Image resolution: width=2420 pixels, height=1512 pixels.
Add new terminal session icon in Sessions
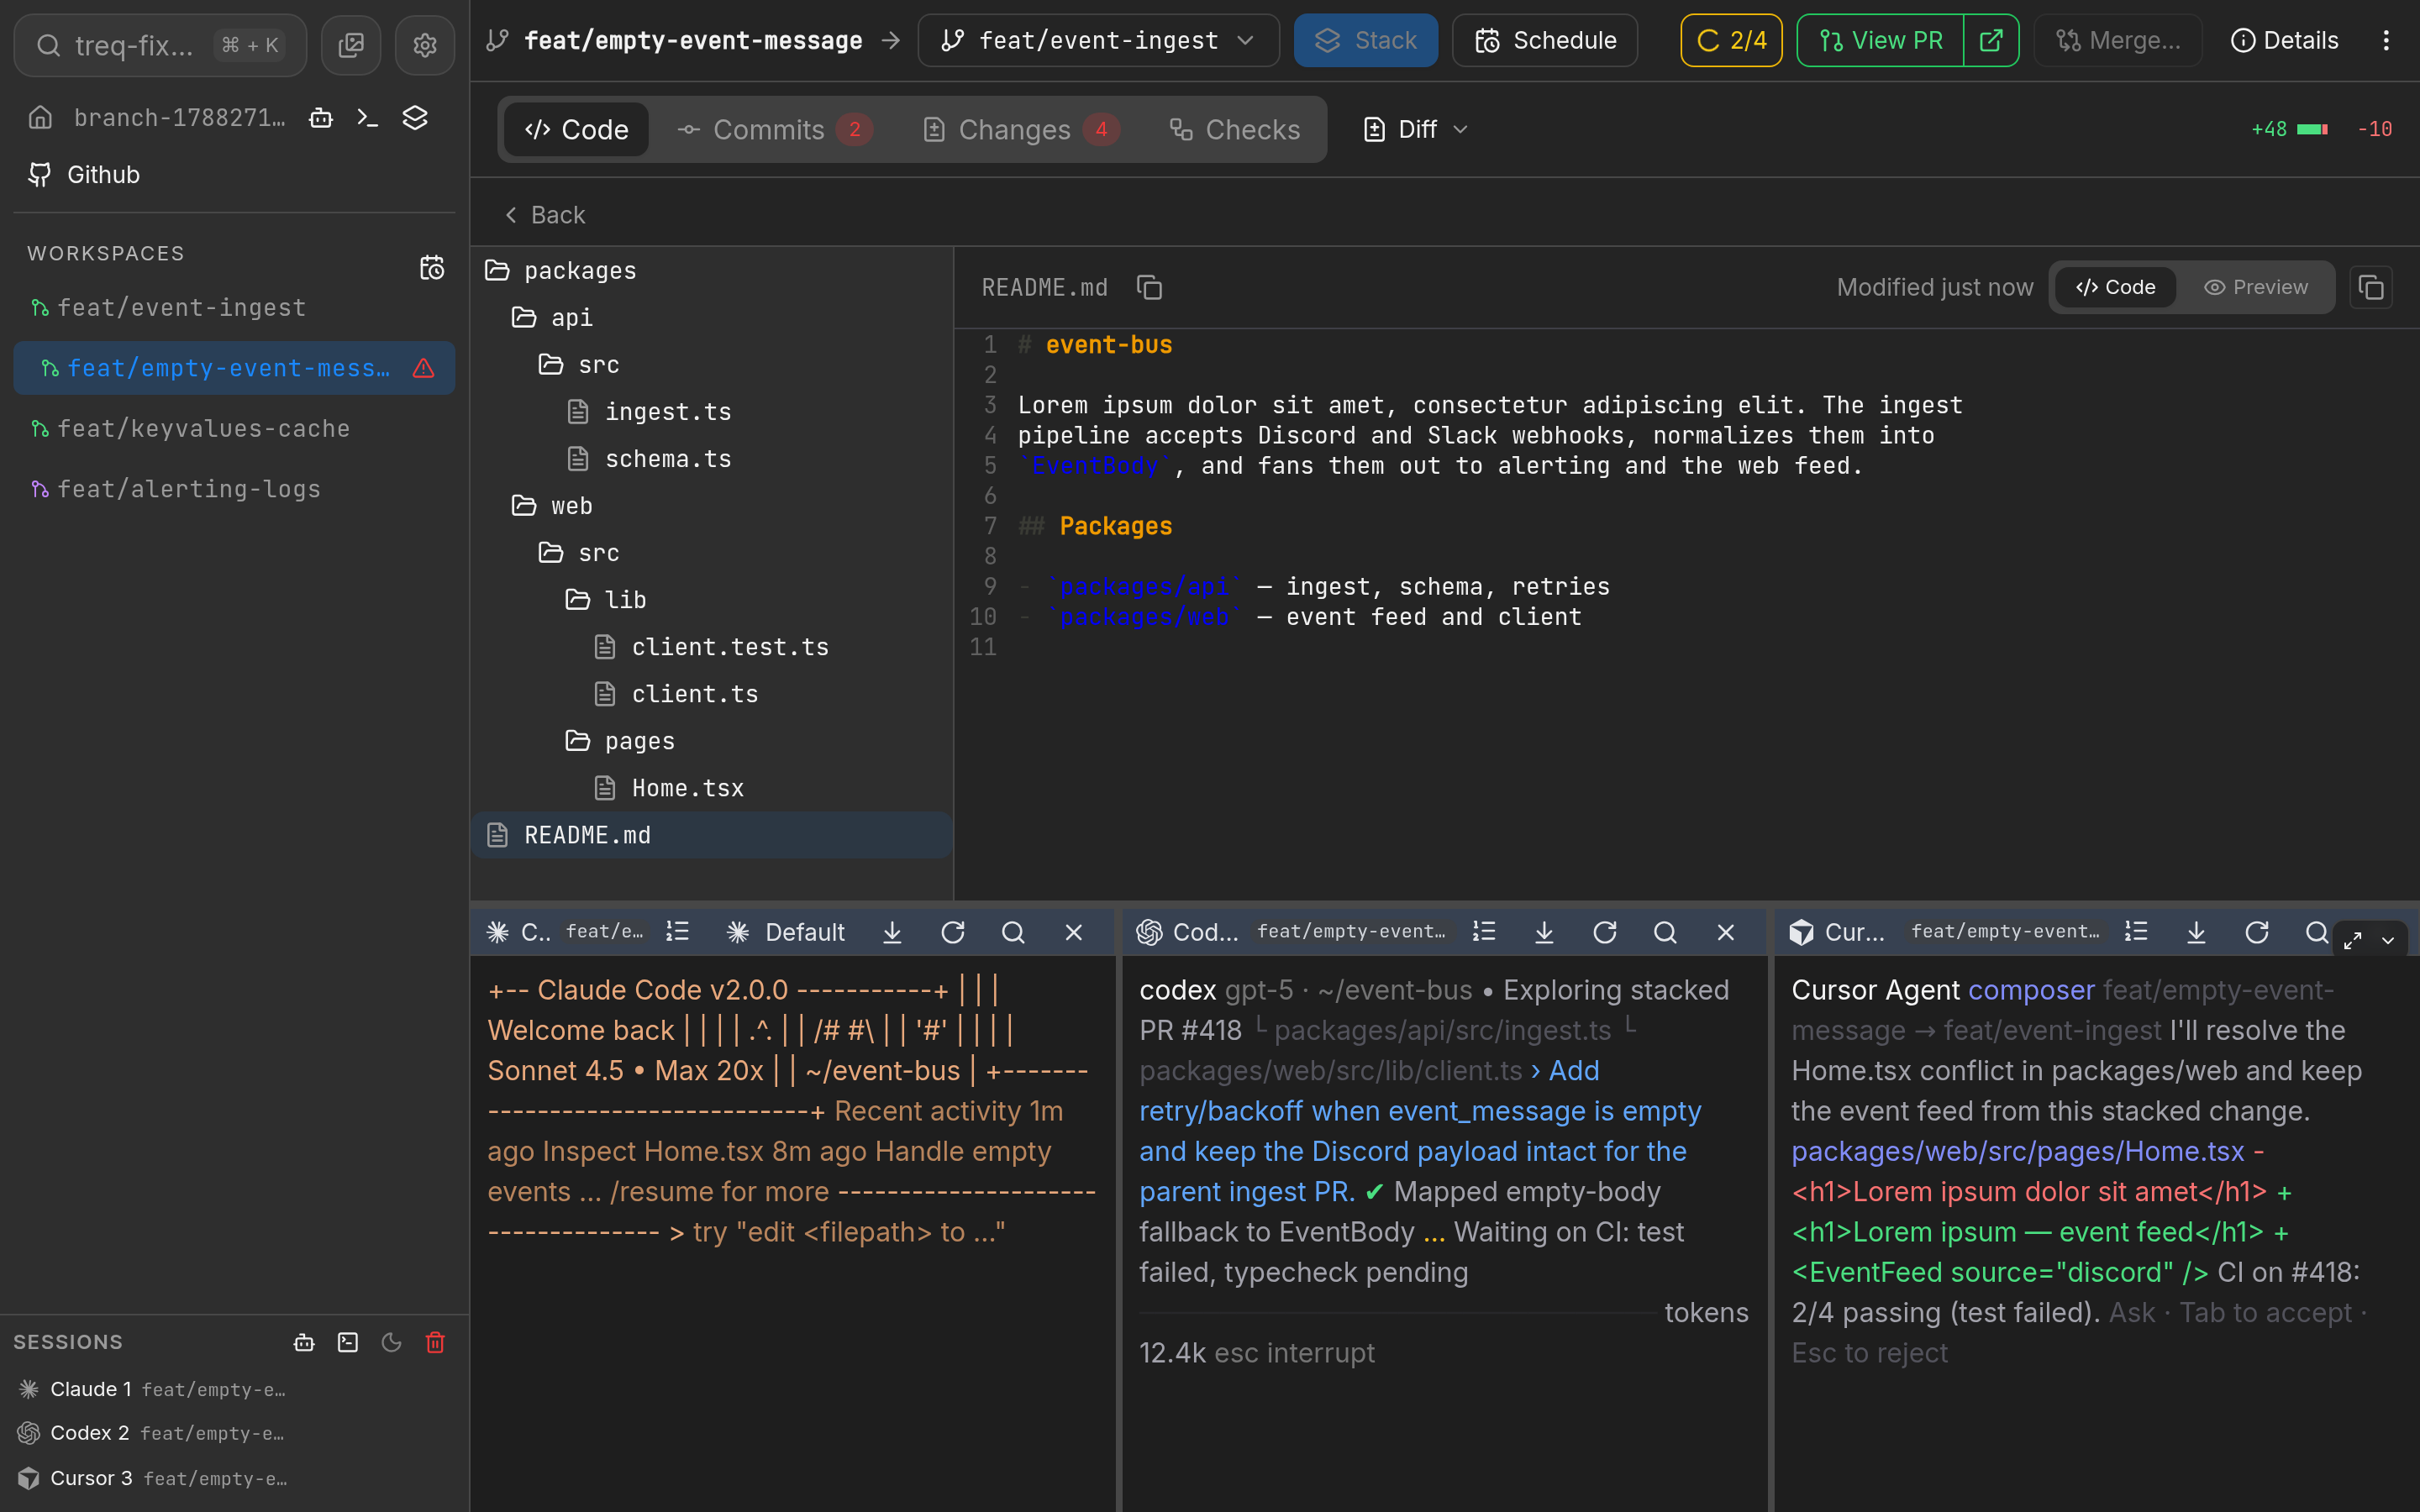pyautogui.click(x=348, y=1342)
